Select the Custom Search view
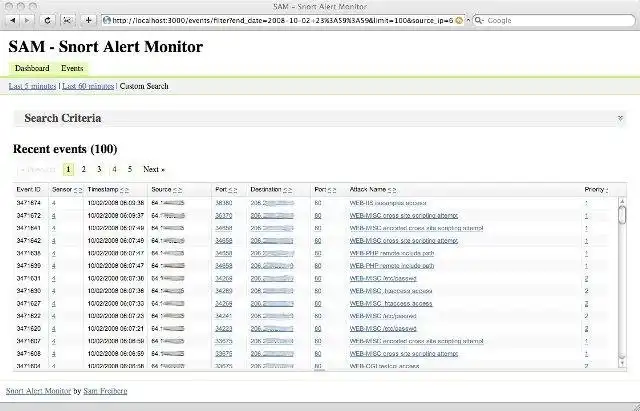 144,86
